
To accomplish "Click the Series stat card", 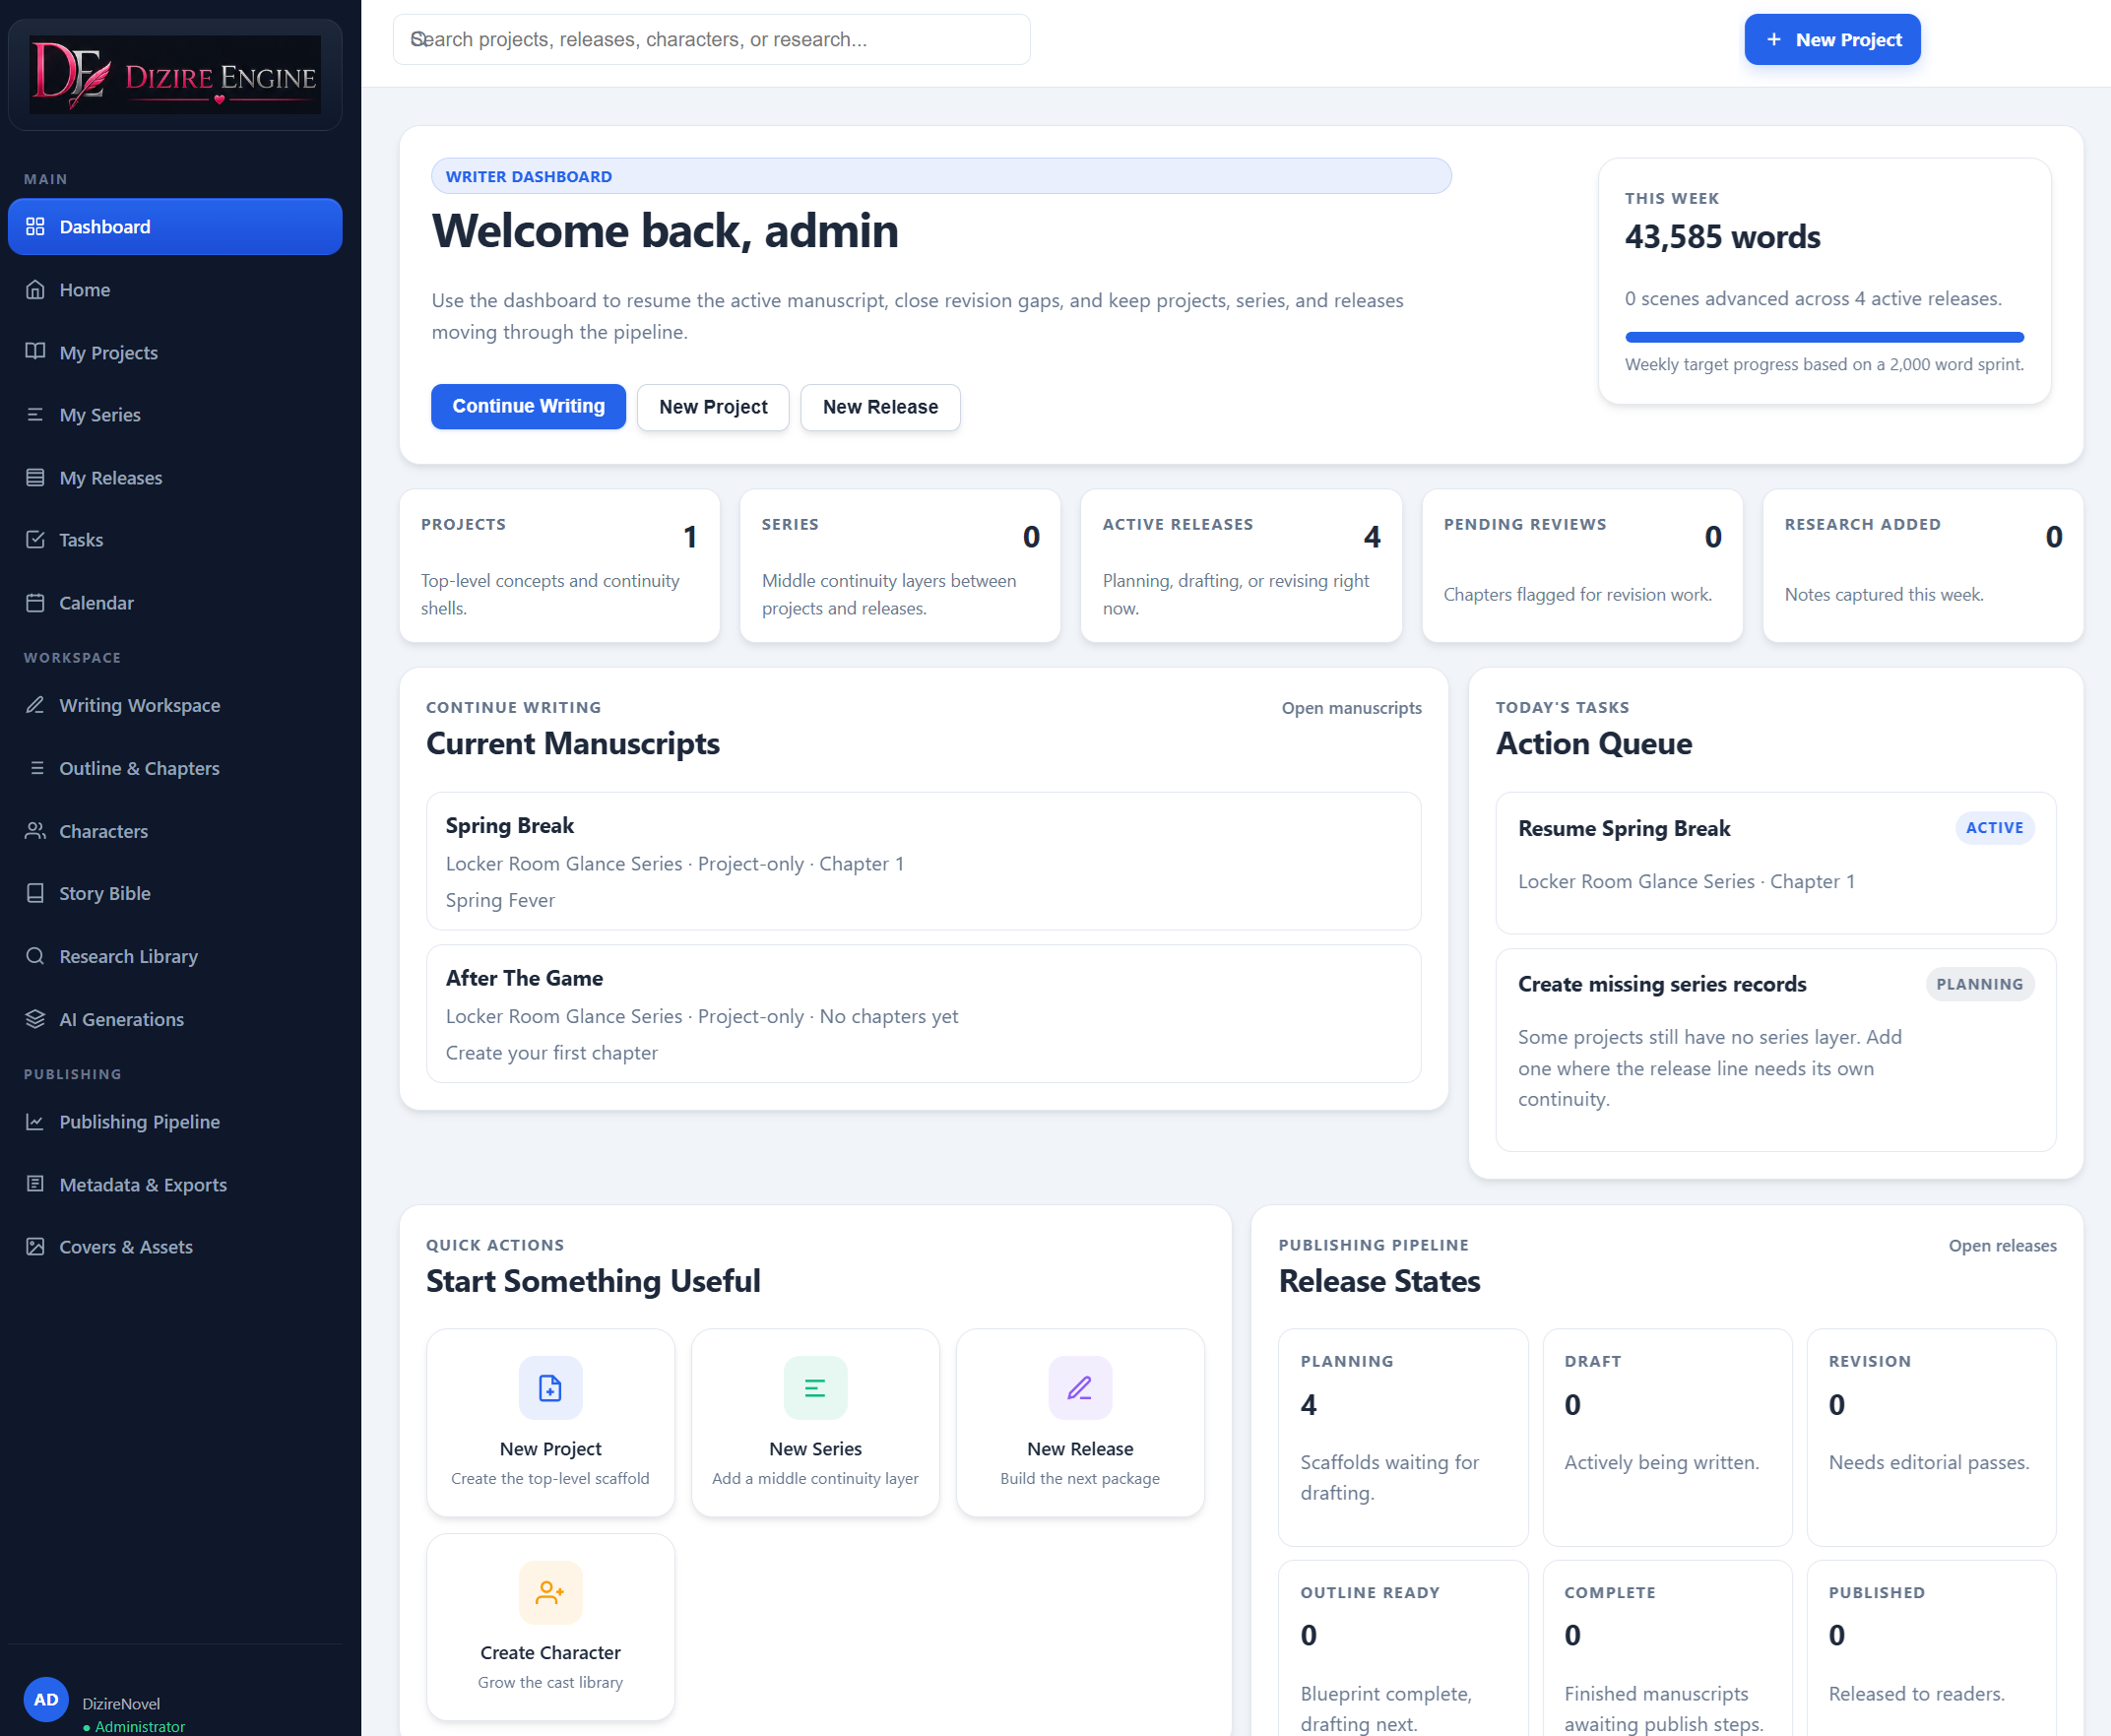I will (900, 565).
